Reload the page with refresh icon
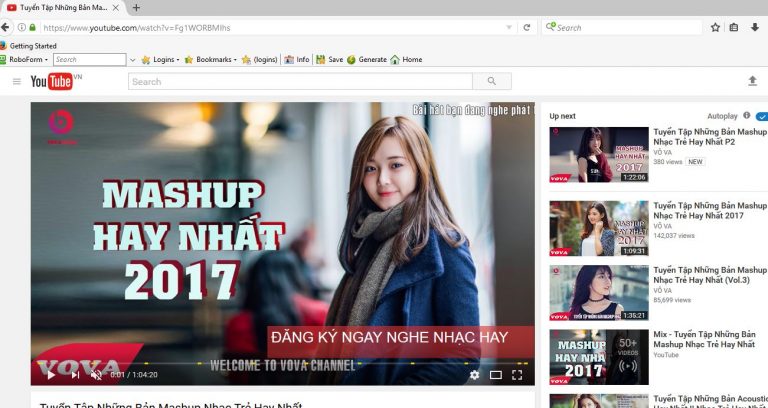 (527, 27)
